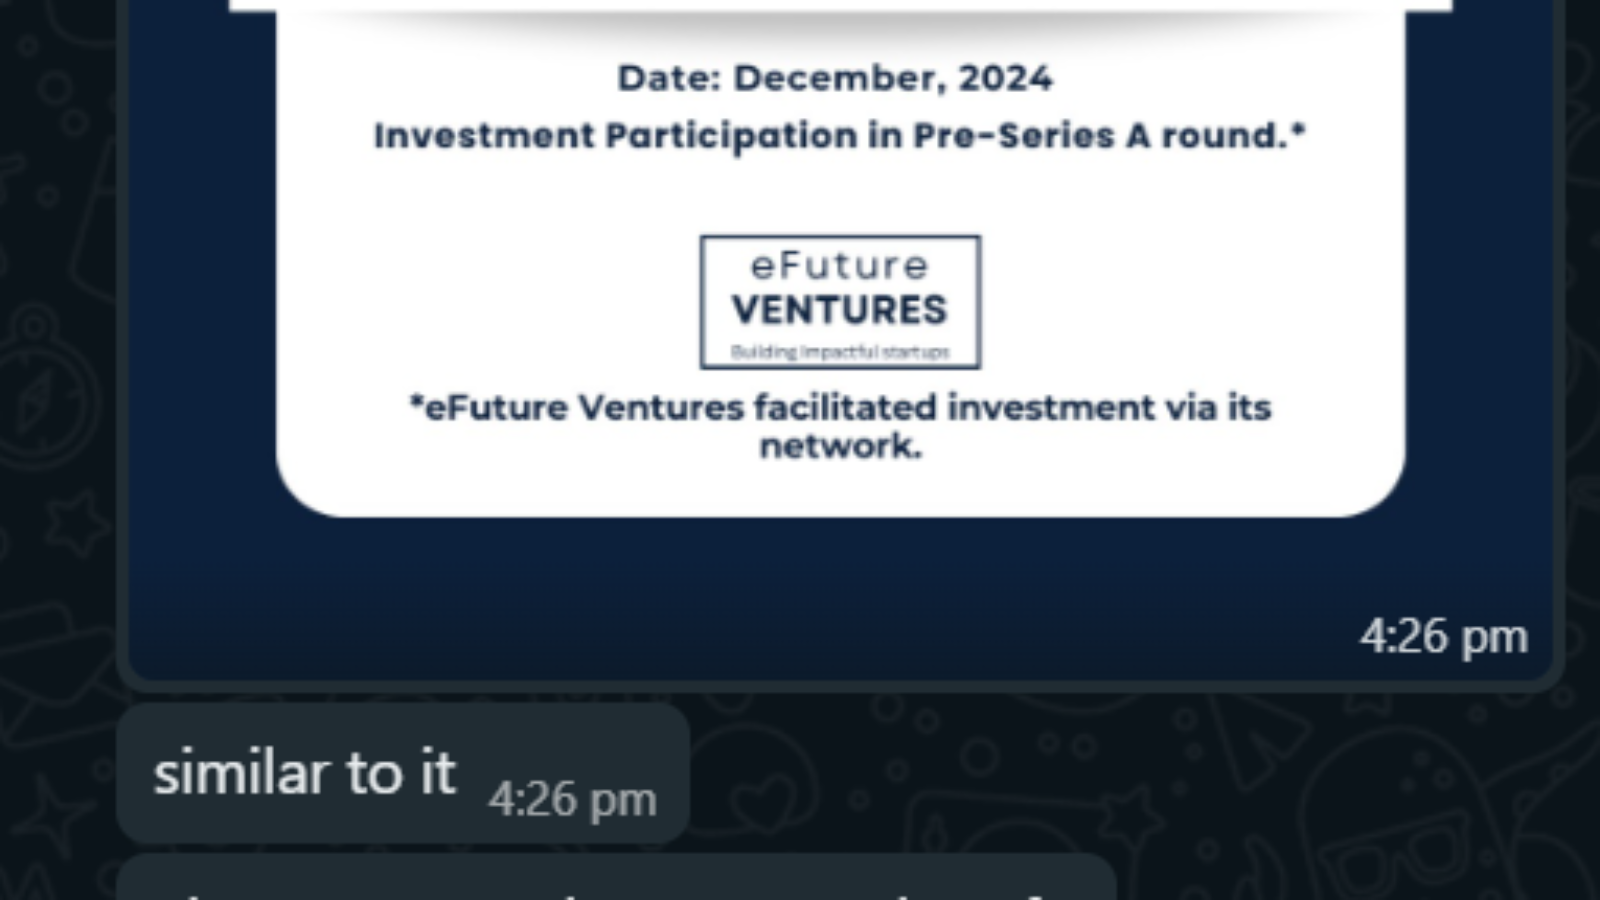The width and height of the screenshot is (1600, 900).
Task: Click the 4:26 pm timestamp on image message
Action: 1443,637
